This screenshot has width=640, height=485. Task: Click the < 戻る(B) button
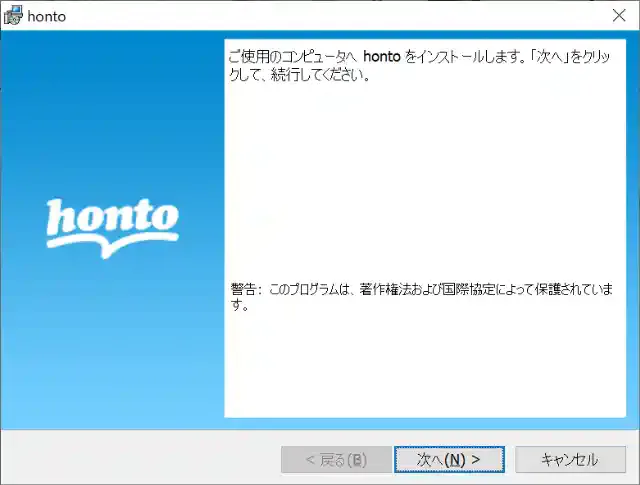[336, 460]
